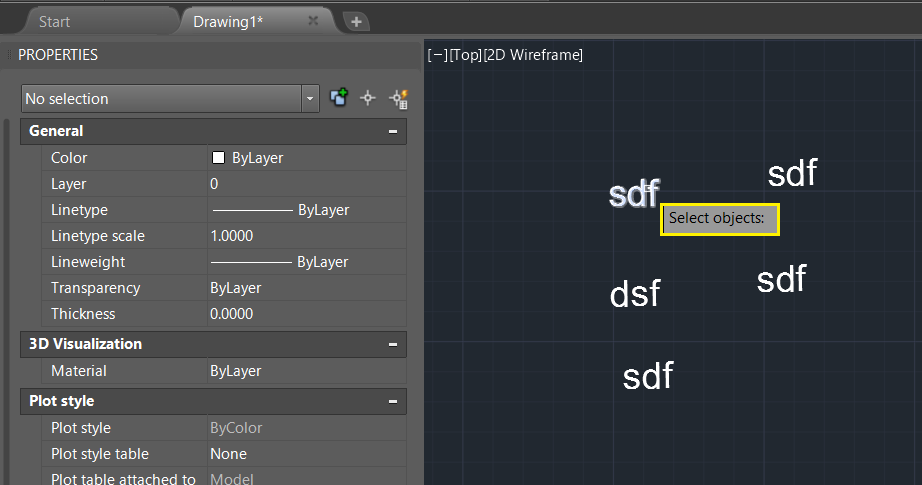
Task: Click the Select Objects crosshair icon
Action: coord(368,98)
